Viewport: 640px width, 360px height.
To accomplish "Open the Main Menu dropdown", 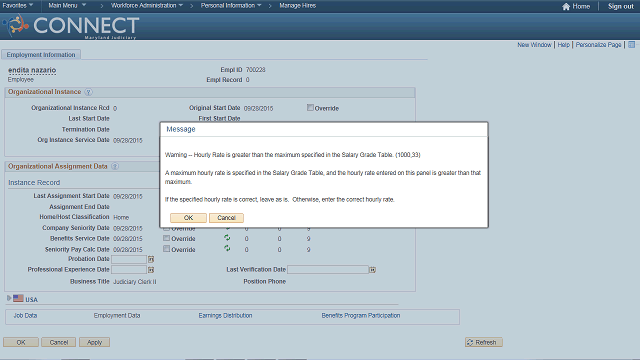I will tap(67, 6).
